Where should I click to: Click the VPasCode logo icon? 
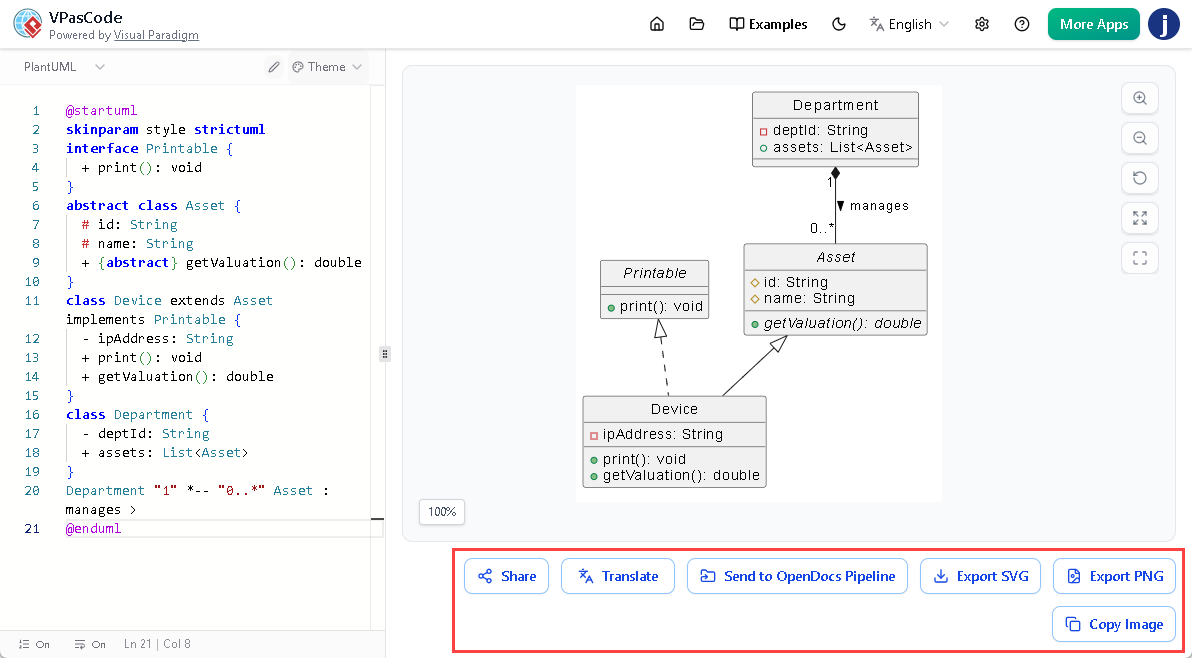point(28,24)
